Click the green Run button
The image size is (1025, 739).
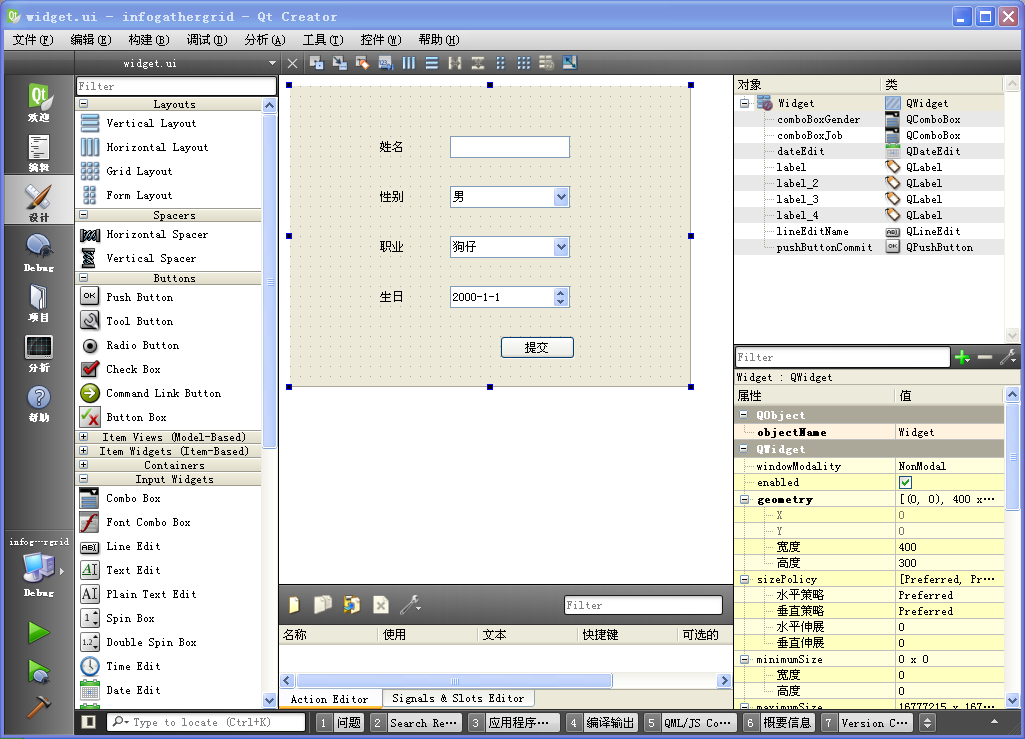pos(39,632)
